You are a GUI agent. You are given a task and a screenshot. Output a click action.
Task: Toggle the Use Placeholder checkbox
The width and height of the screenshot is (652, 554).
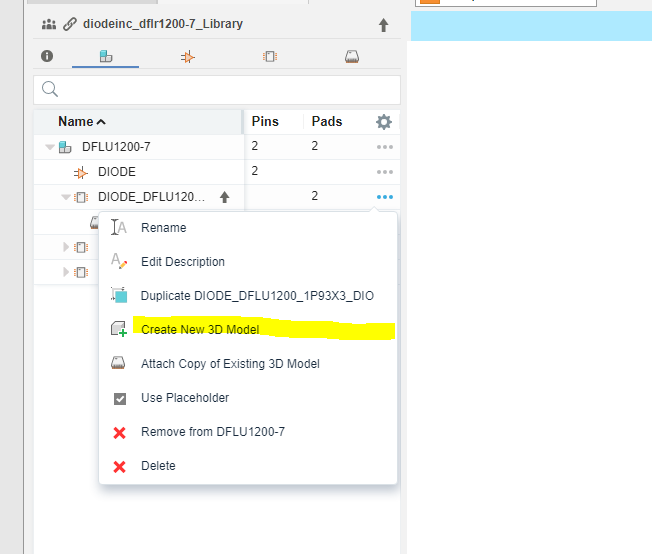(x=120, y=398)
